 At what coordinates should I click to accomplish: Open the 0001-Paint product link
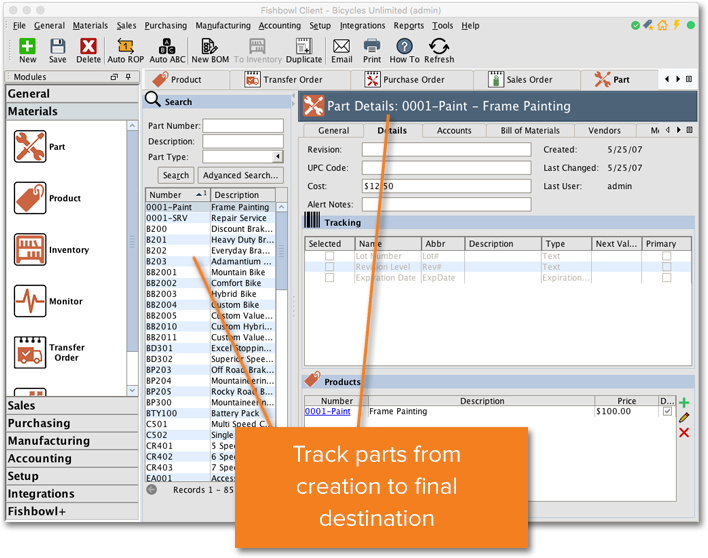(327, 411)
